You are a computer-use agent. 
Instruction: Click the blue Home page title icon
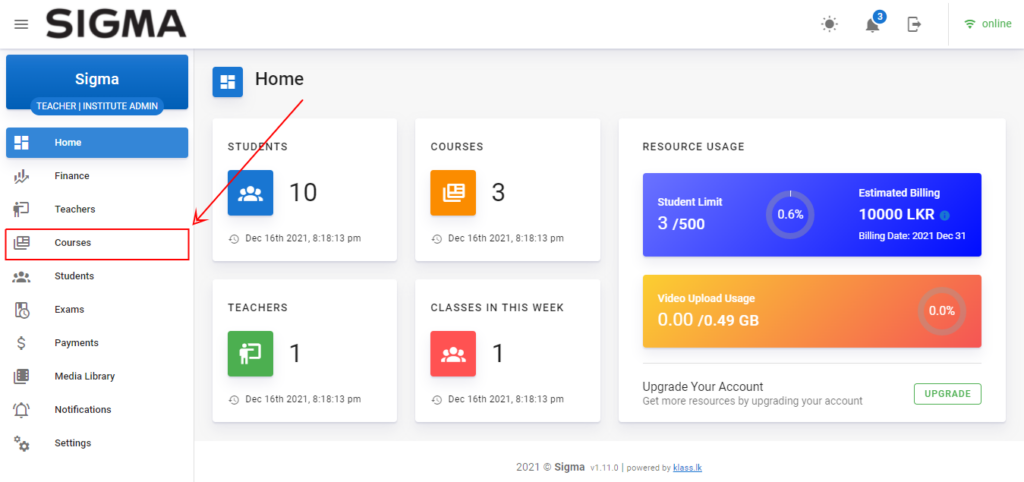point(227,82)
